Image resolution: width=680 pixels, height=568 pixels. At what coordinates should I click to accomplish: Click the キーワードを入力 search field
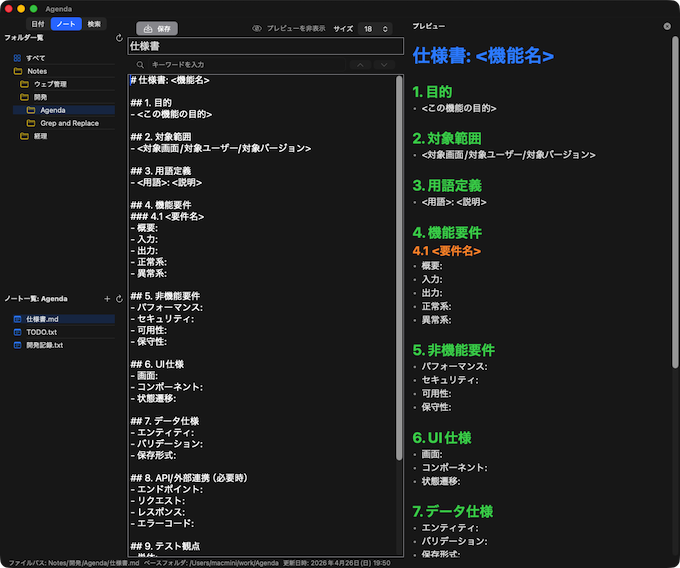click(x=240, y=64)
